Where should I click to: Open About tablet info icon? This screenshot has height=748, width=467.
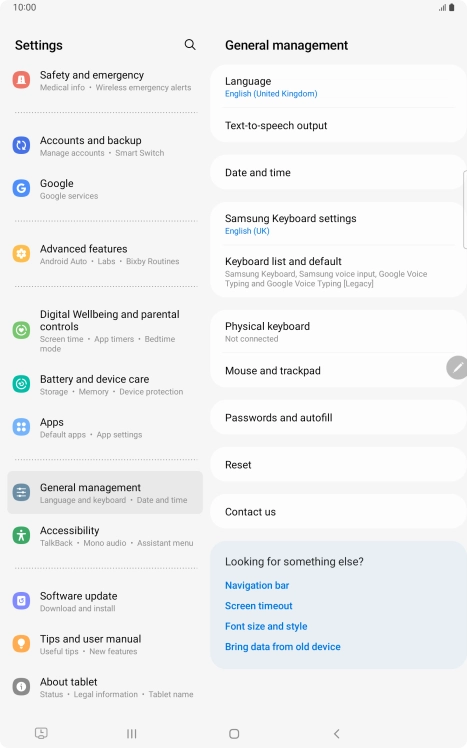[x=21, y=686]
